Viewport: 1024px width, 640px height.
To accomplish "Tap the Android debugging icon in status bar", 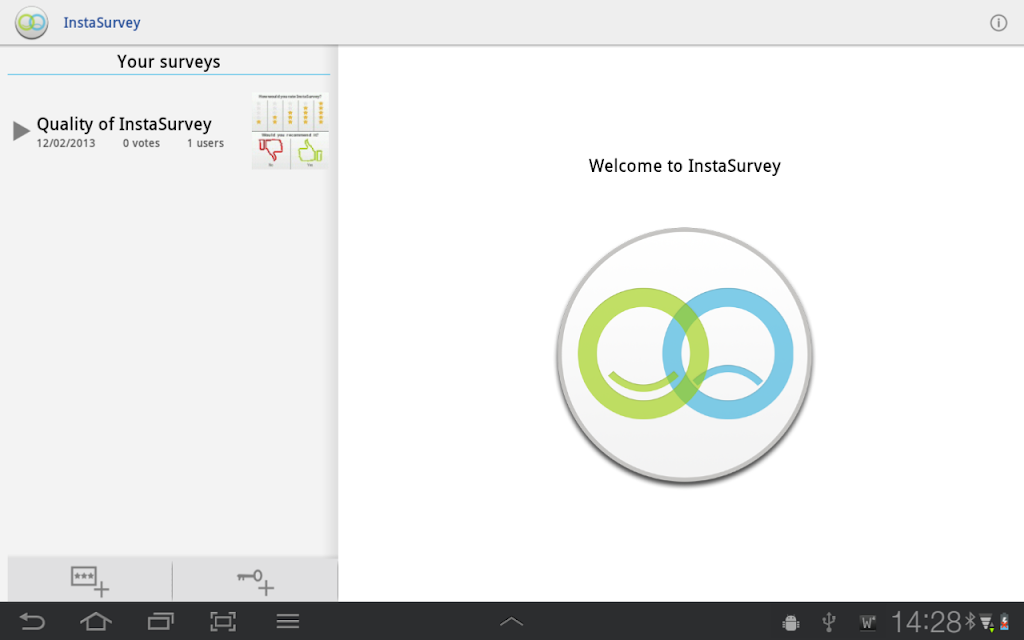I will point(791,623).
